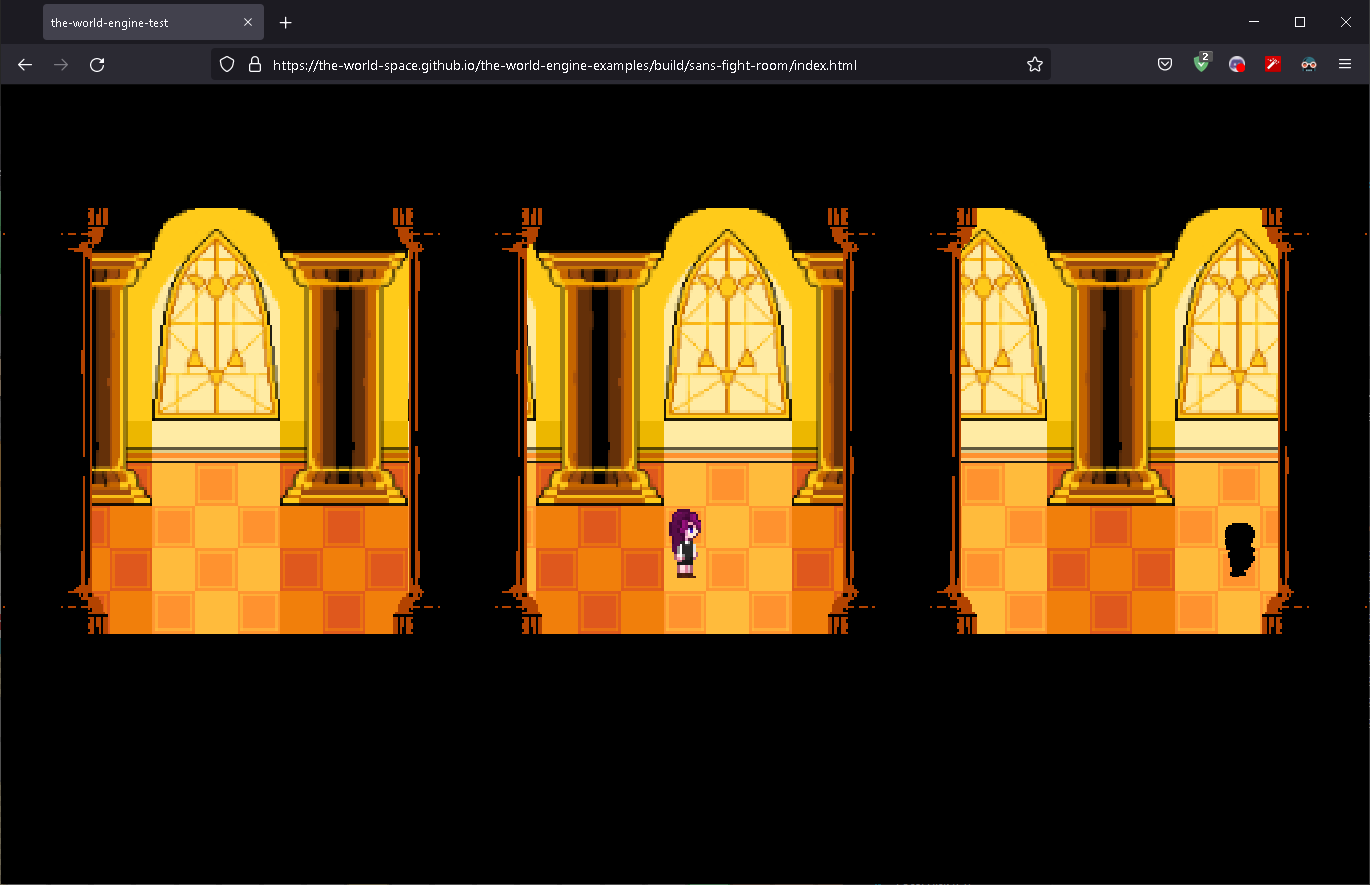1370x885 pixels.
Task: Close the browser window
Action: pyautogui.click(x=1346, y=22)
